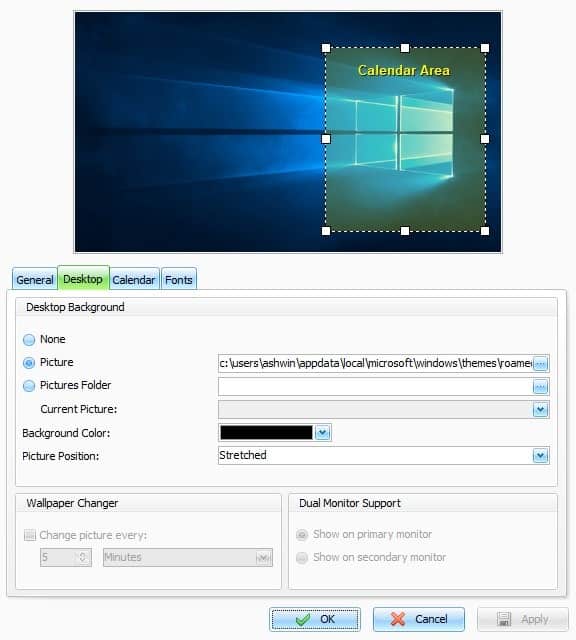Select the Desktop tab
The image size is (576, 640).
coord(83,278)
